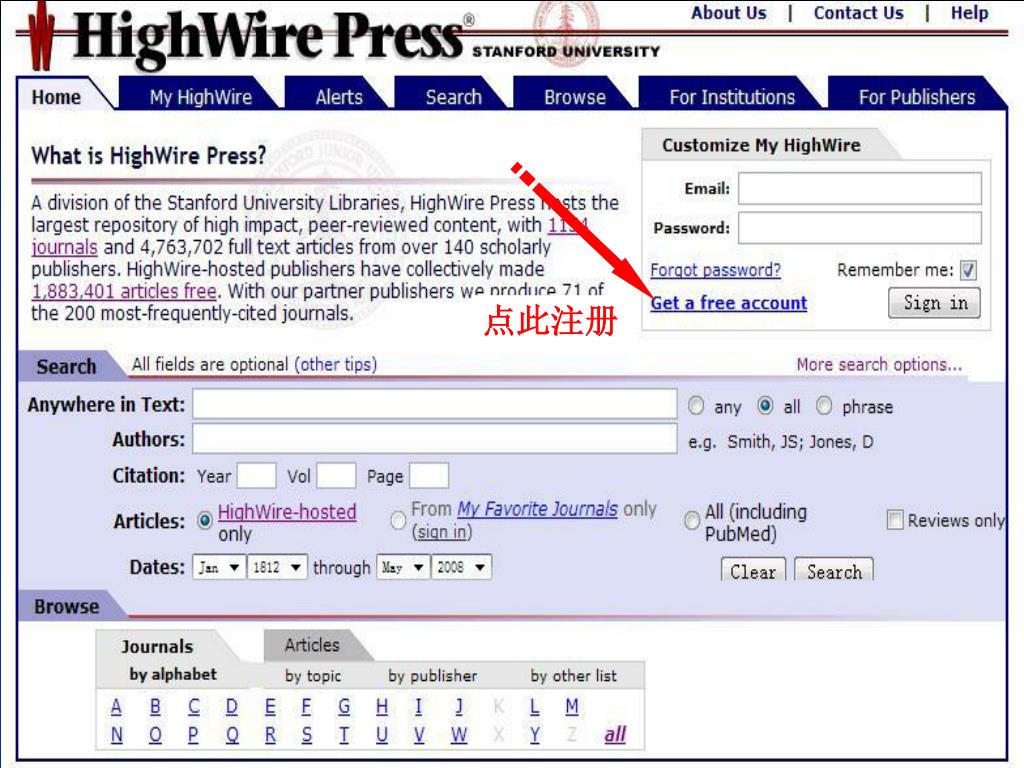Screen dimensions: 1024x768
Task: Open the start year 1812 dropdown
Action: [x=277, y=568]
